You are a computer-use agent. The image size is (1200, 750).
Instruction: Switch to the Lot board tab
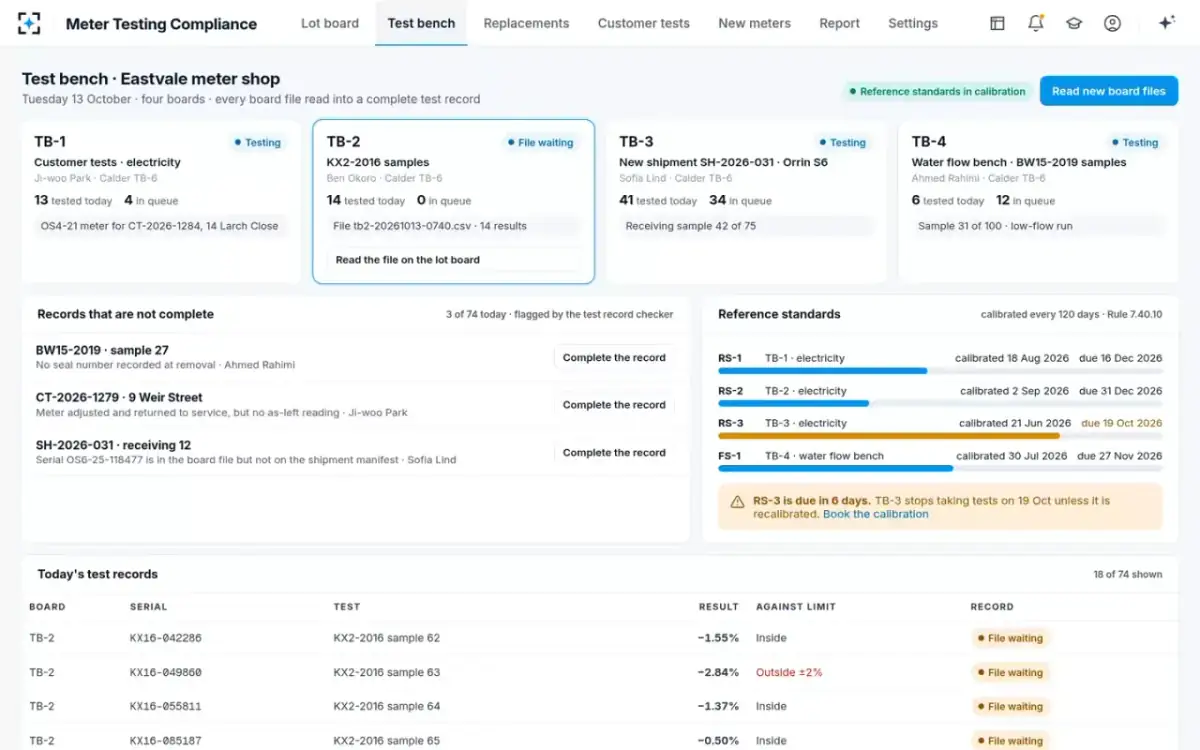tap(330, 23)
